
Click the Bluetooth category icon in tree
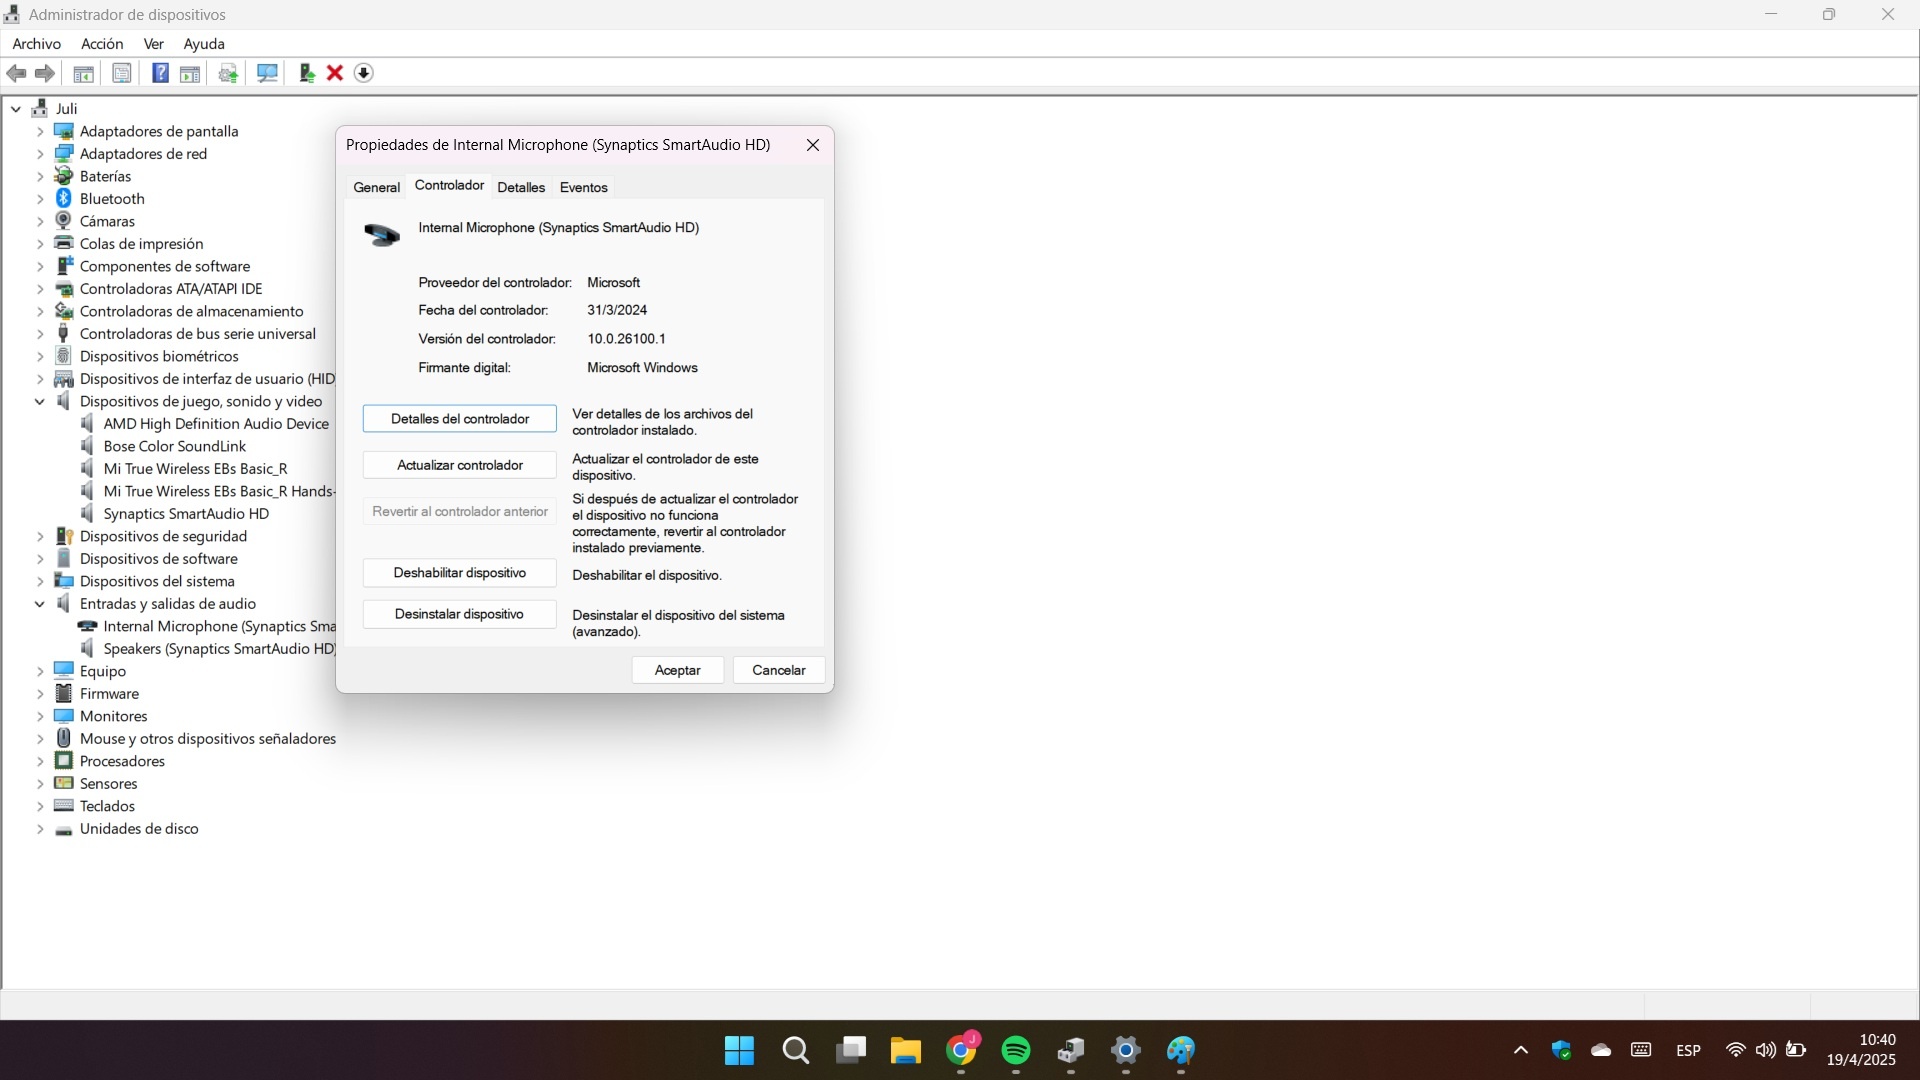tap(64, 199)
